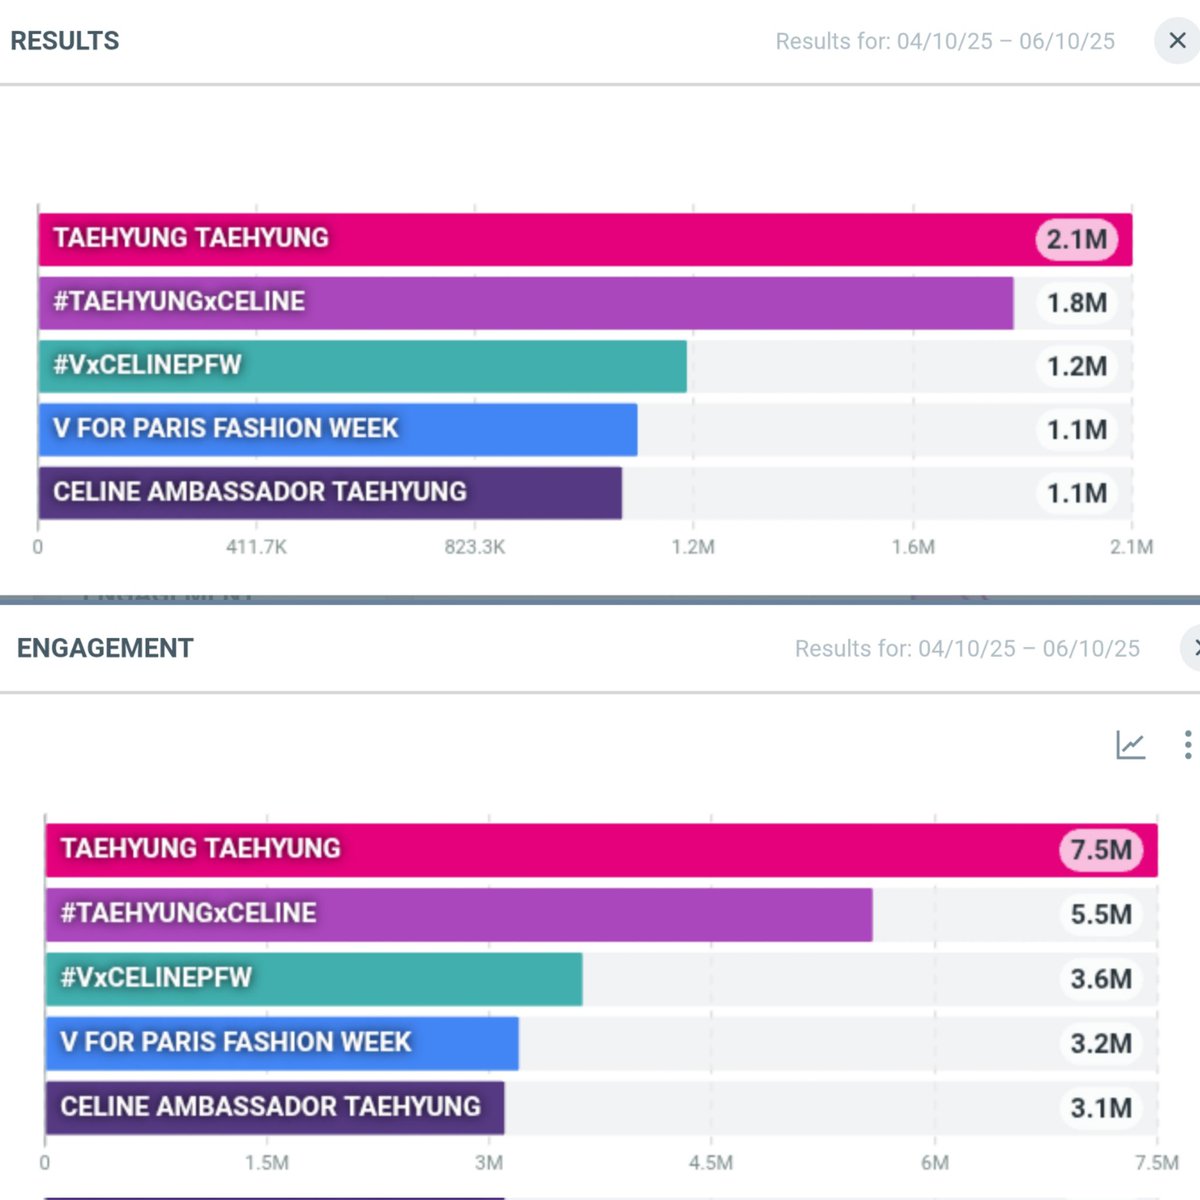Click TAEHYUNG TAEHYUNG bar in Engagement chart

click(x=601, y=850)
